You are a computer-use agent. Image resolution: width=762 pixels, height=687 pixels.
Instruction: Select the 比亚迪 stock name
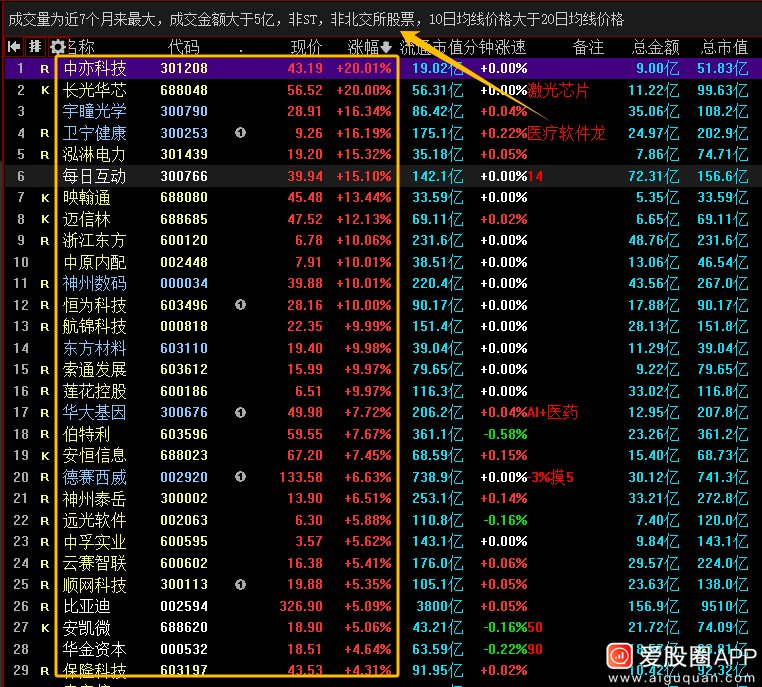[86, 606]
